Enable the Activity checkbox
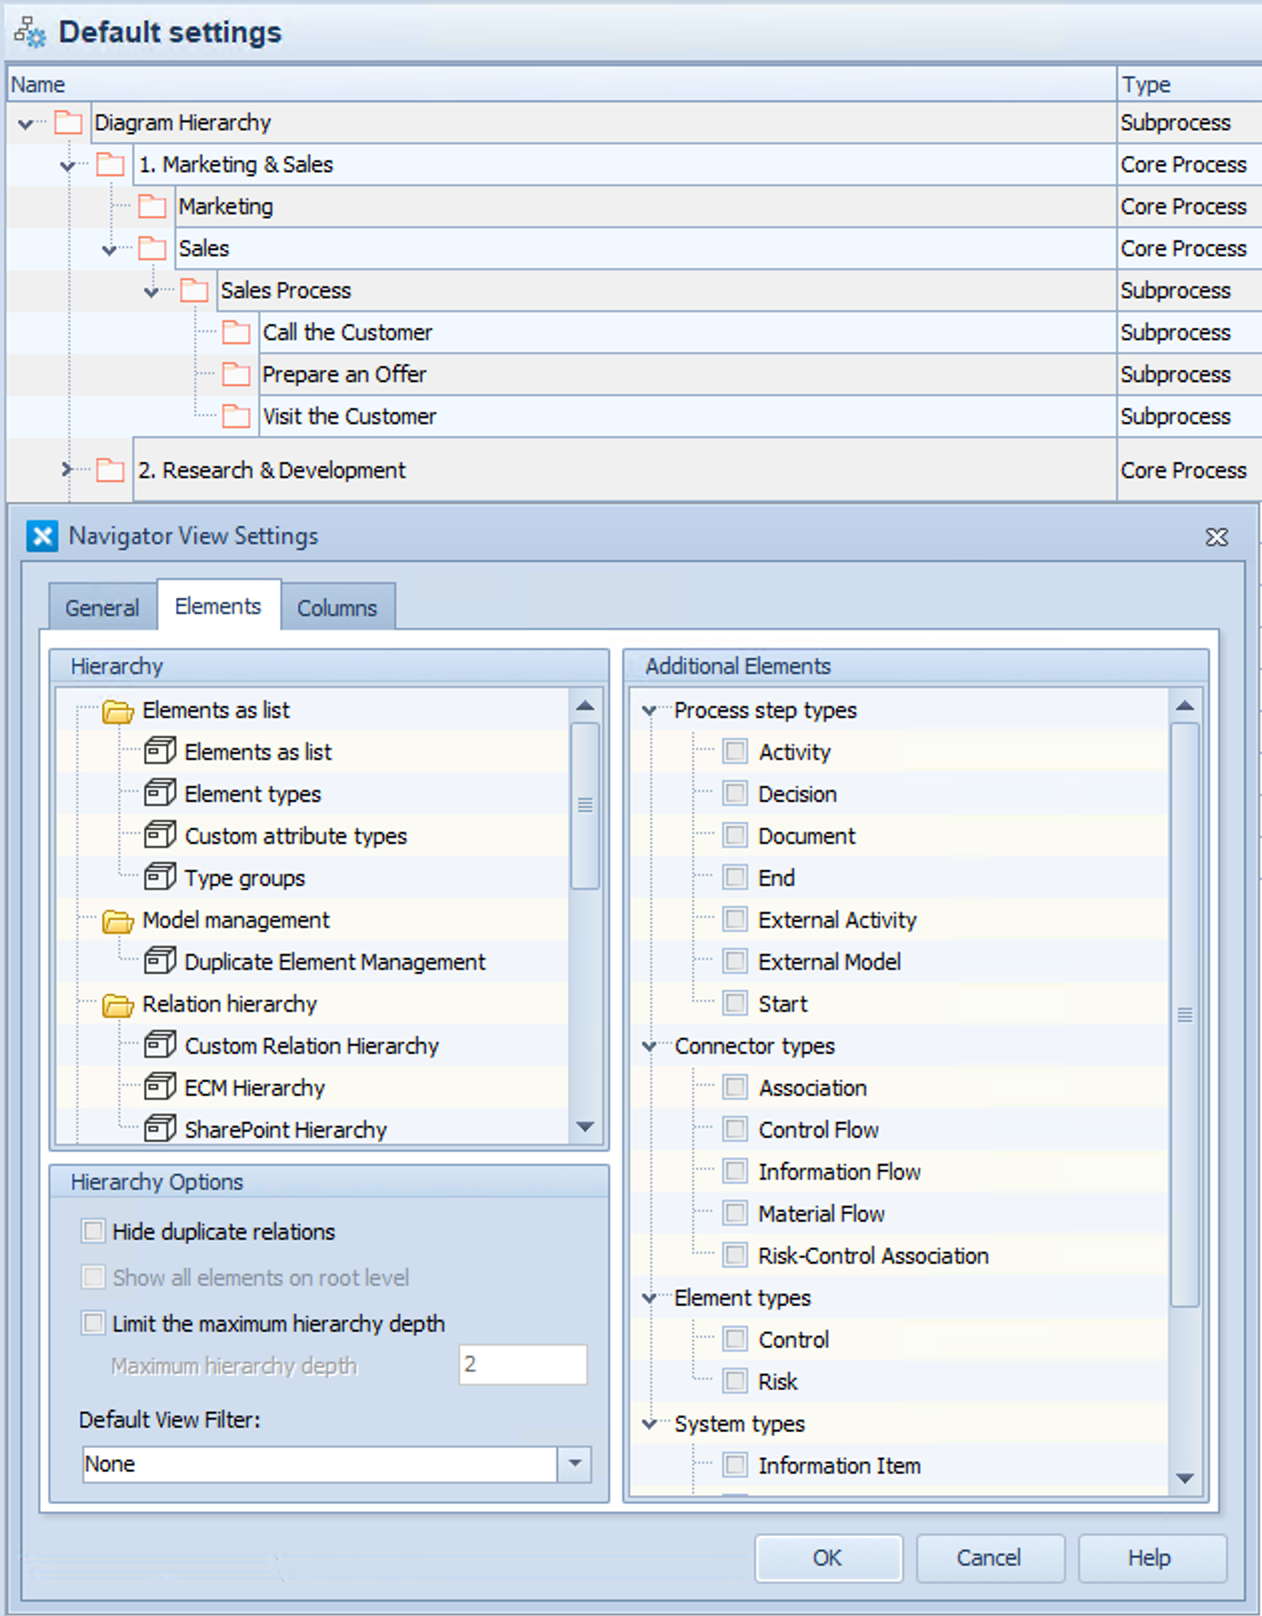This screenshot has height=1616, width=1262. tap(735, 751)
